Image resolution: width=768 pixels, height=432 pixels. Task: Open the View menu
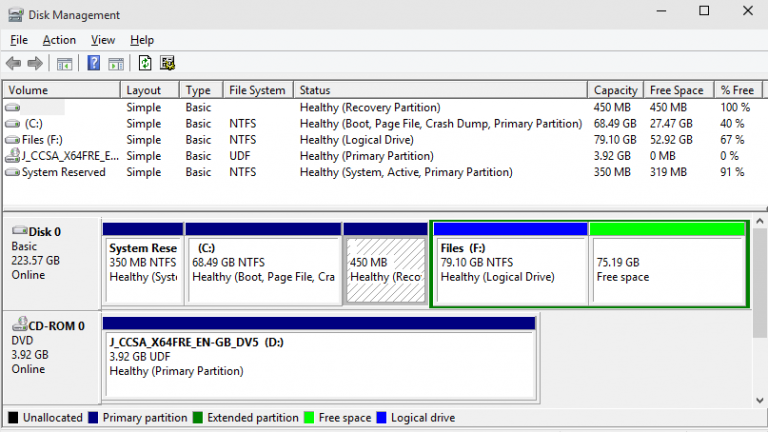(103, 40)
